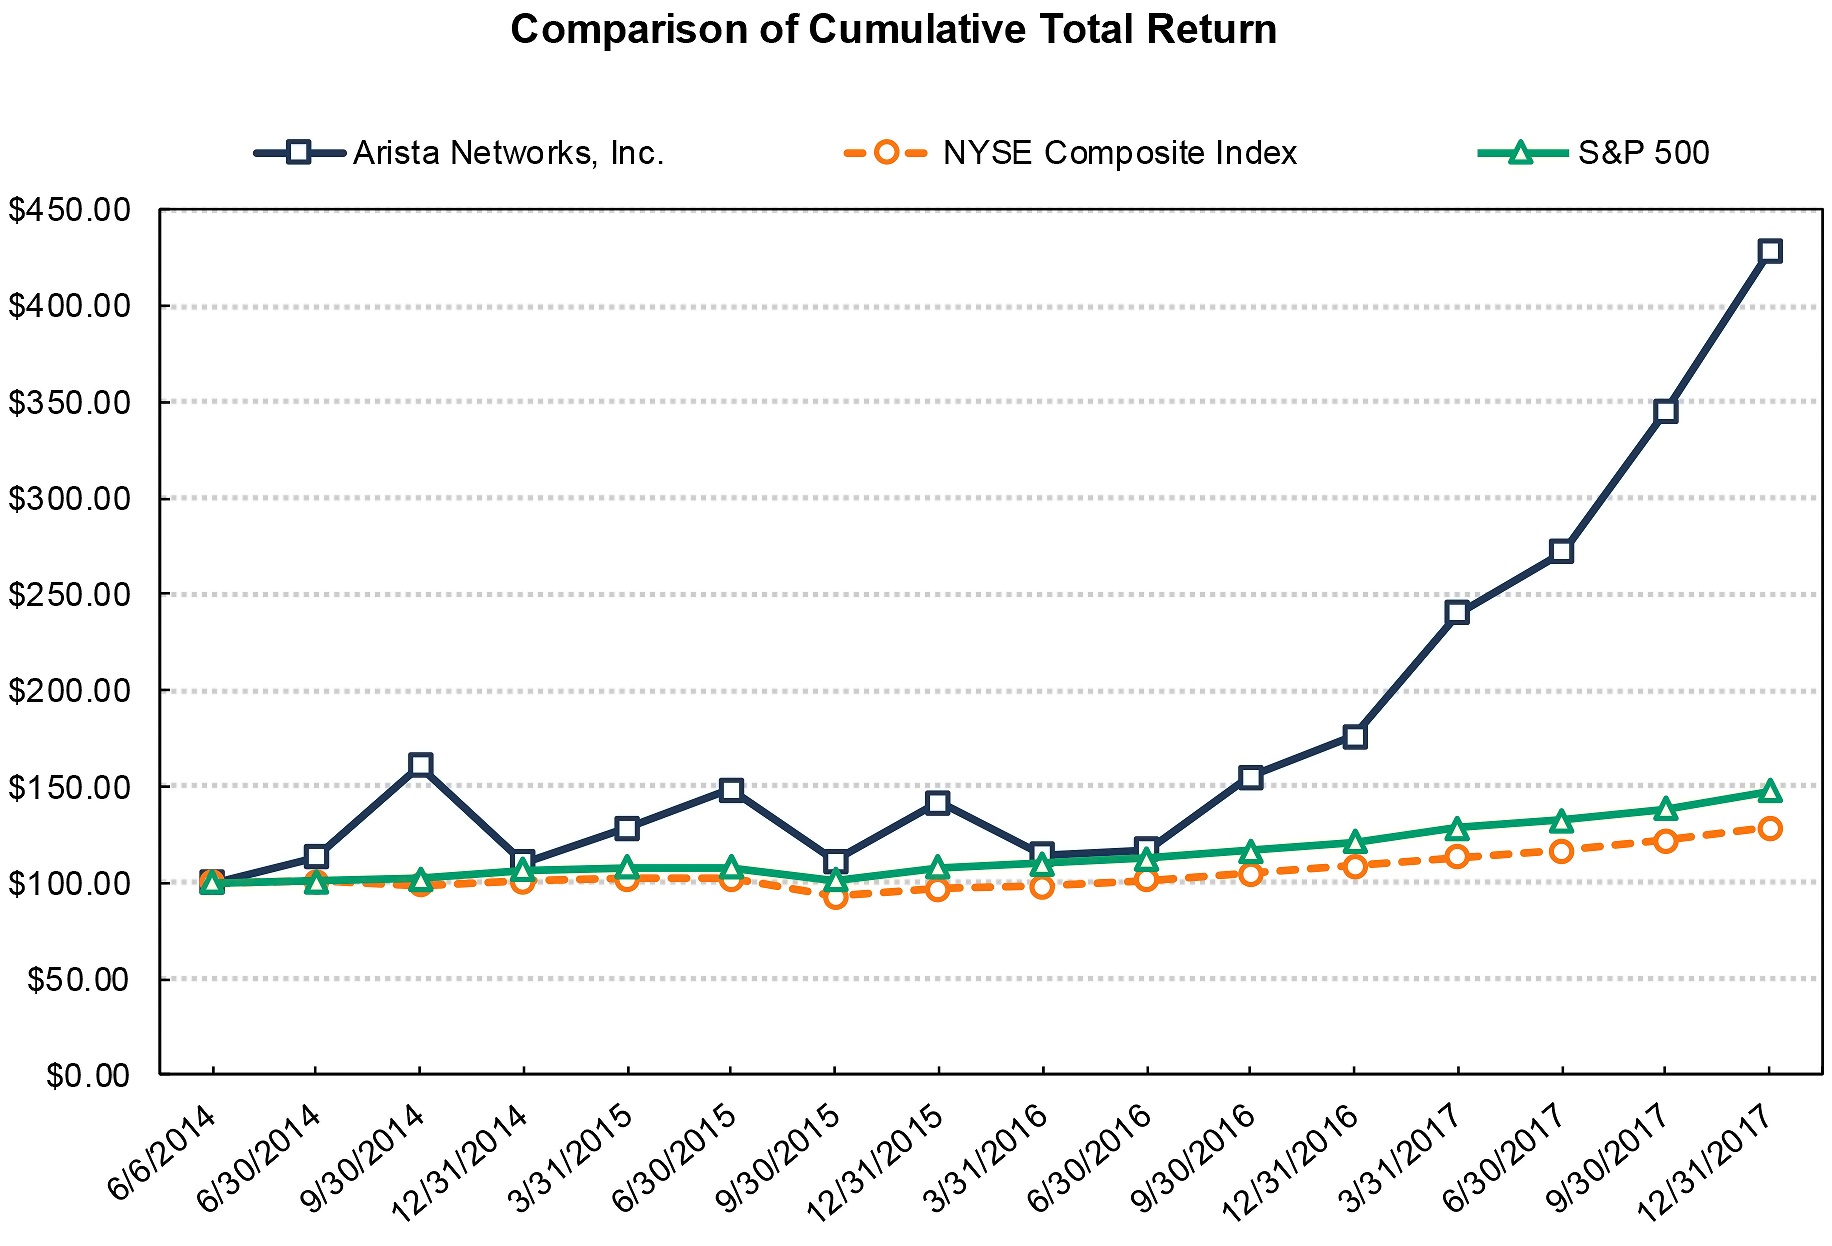Click the S&P 500 legend text

point(1643,153)
